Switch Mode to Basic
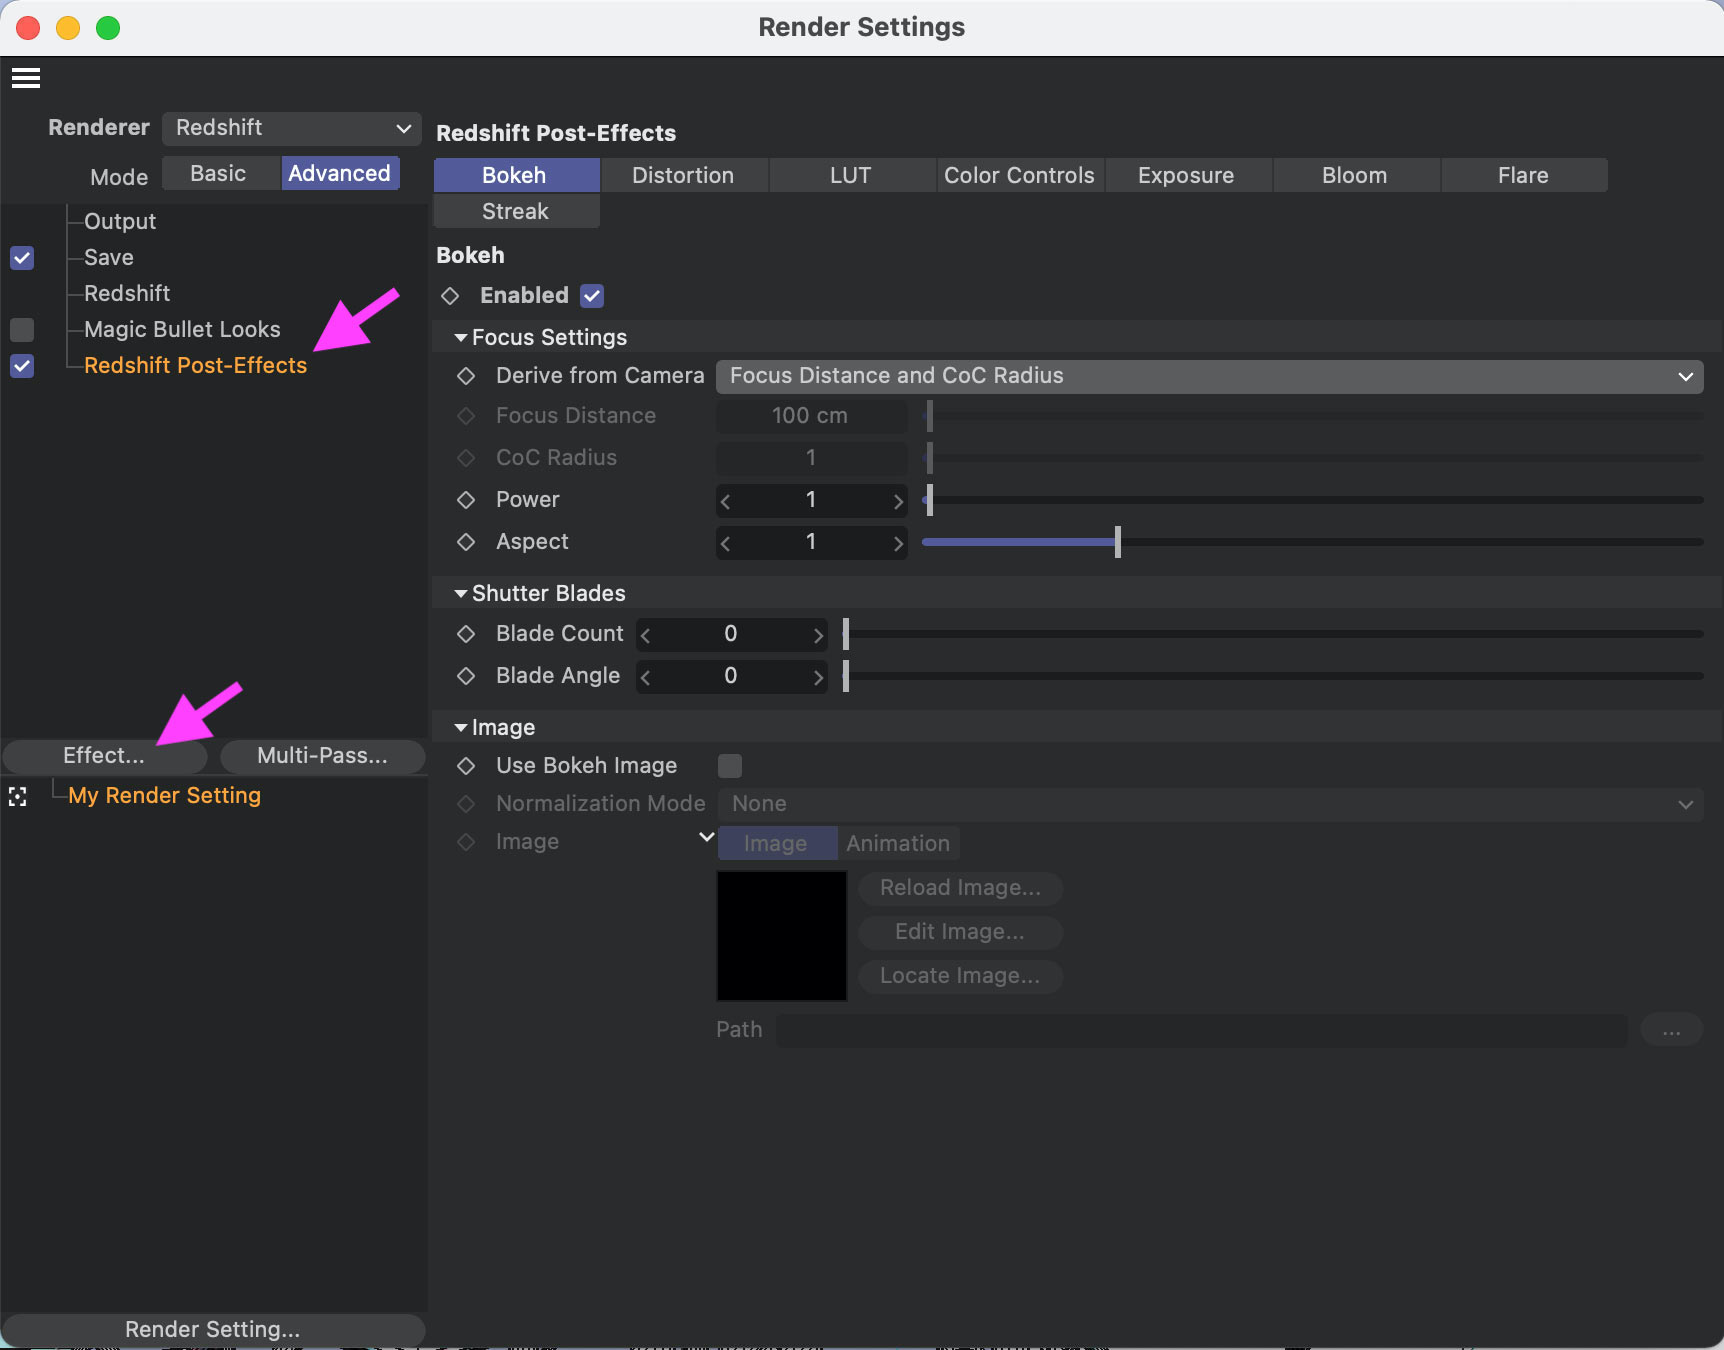1724x1350 pixels. point(220,173)
